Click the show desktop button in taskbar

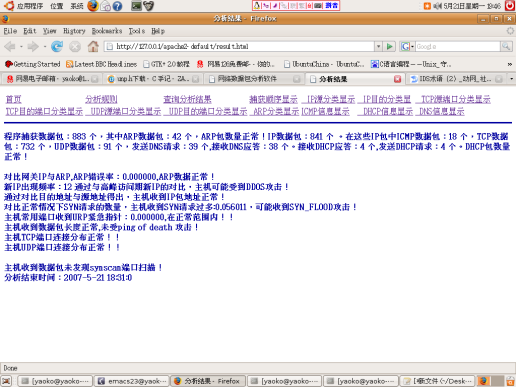pos(6,381)
